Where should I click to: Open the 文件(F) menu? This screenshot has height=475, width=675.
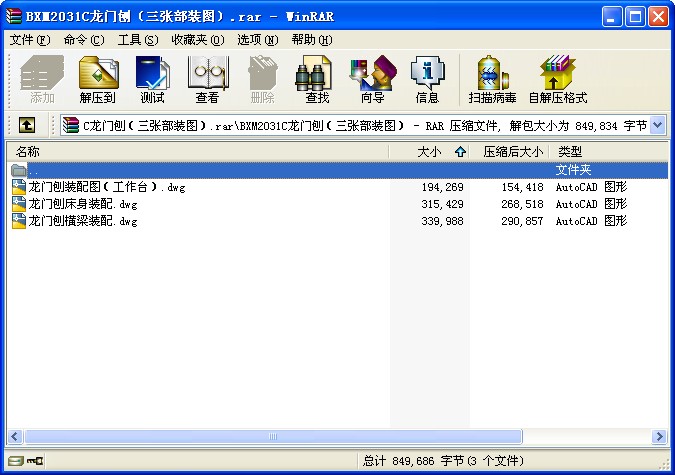point(30,40)
